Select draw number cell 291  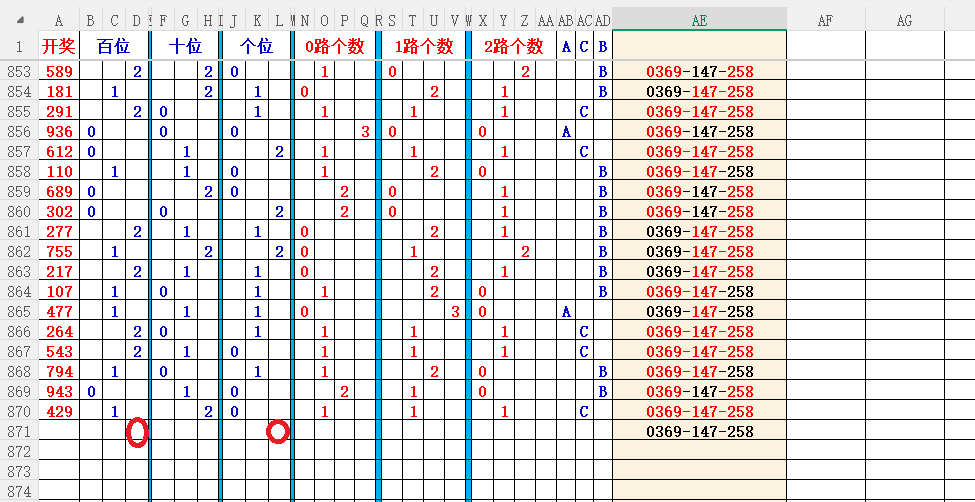[59, 112]
